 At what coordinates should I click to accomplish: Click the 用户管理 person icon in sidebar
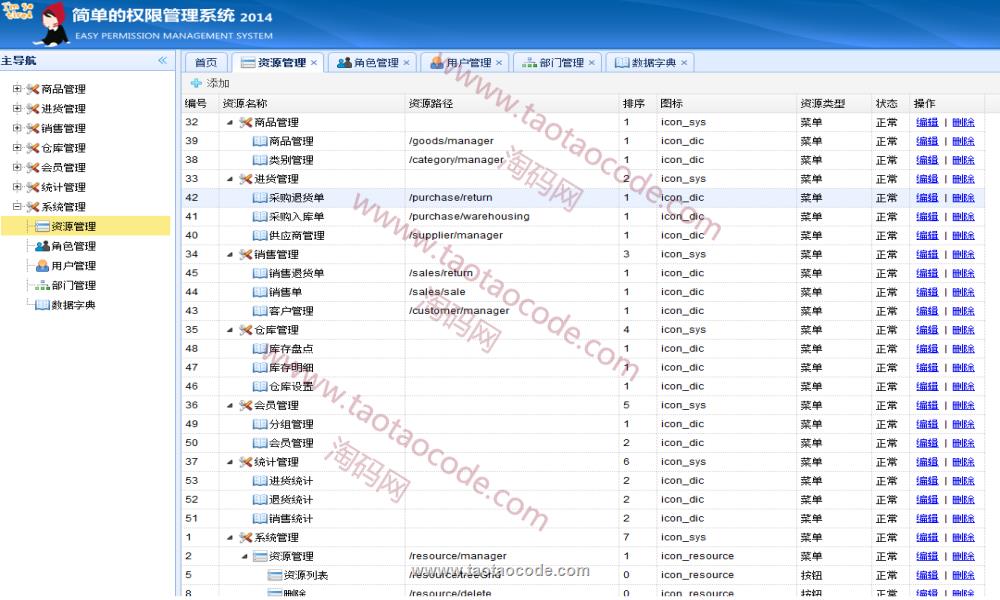coord(42,266)
